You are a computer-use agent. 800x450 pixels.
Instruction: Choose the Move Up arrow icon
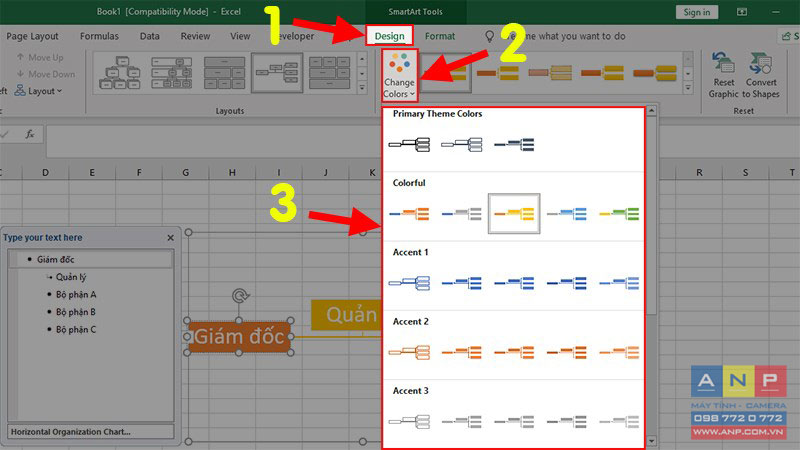coord(20,57)
